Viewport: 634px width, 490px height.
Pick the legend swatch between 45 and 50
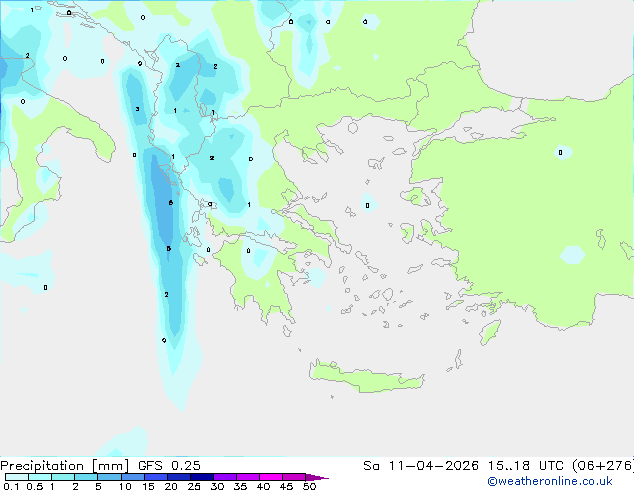294,477
